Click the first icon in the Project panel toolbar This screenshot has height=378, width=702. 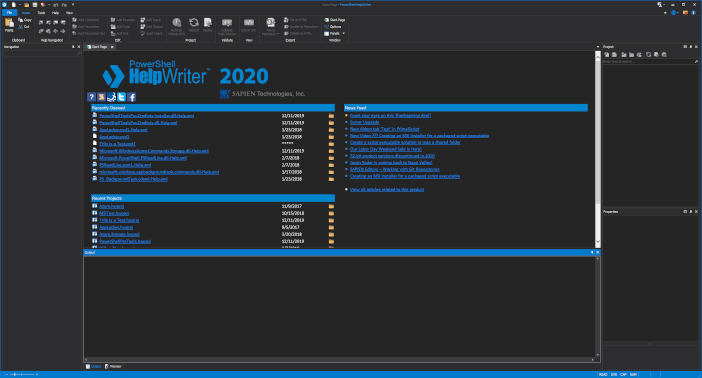pyautogui.click(x=607, y=55)
